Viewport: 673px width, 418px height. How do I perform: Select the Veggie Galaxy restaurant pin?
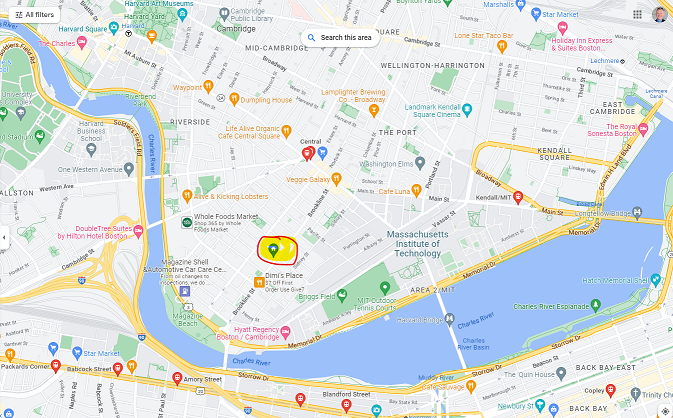pyautogui.click(x=336, y=179)
